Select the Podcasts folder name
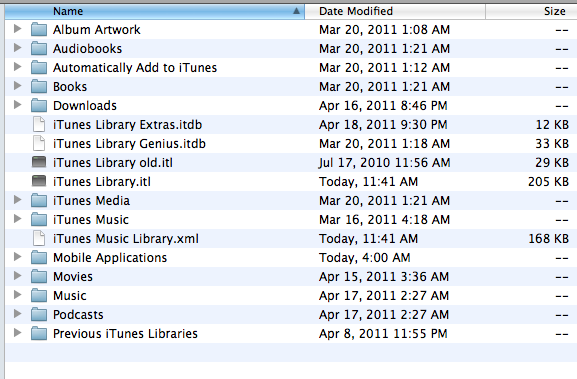The width and height of the screenshot is (577, 379). pyautogui.click(x=78, y=315)
